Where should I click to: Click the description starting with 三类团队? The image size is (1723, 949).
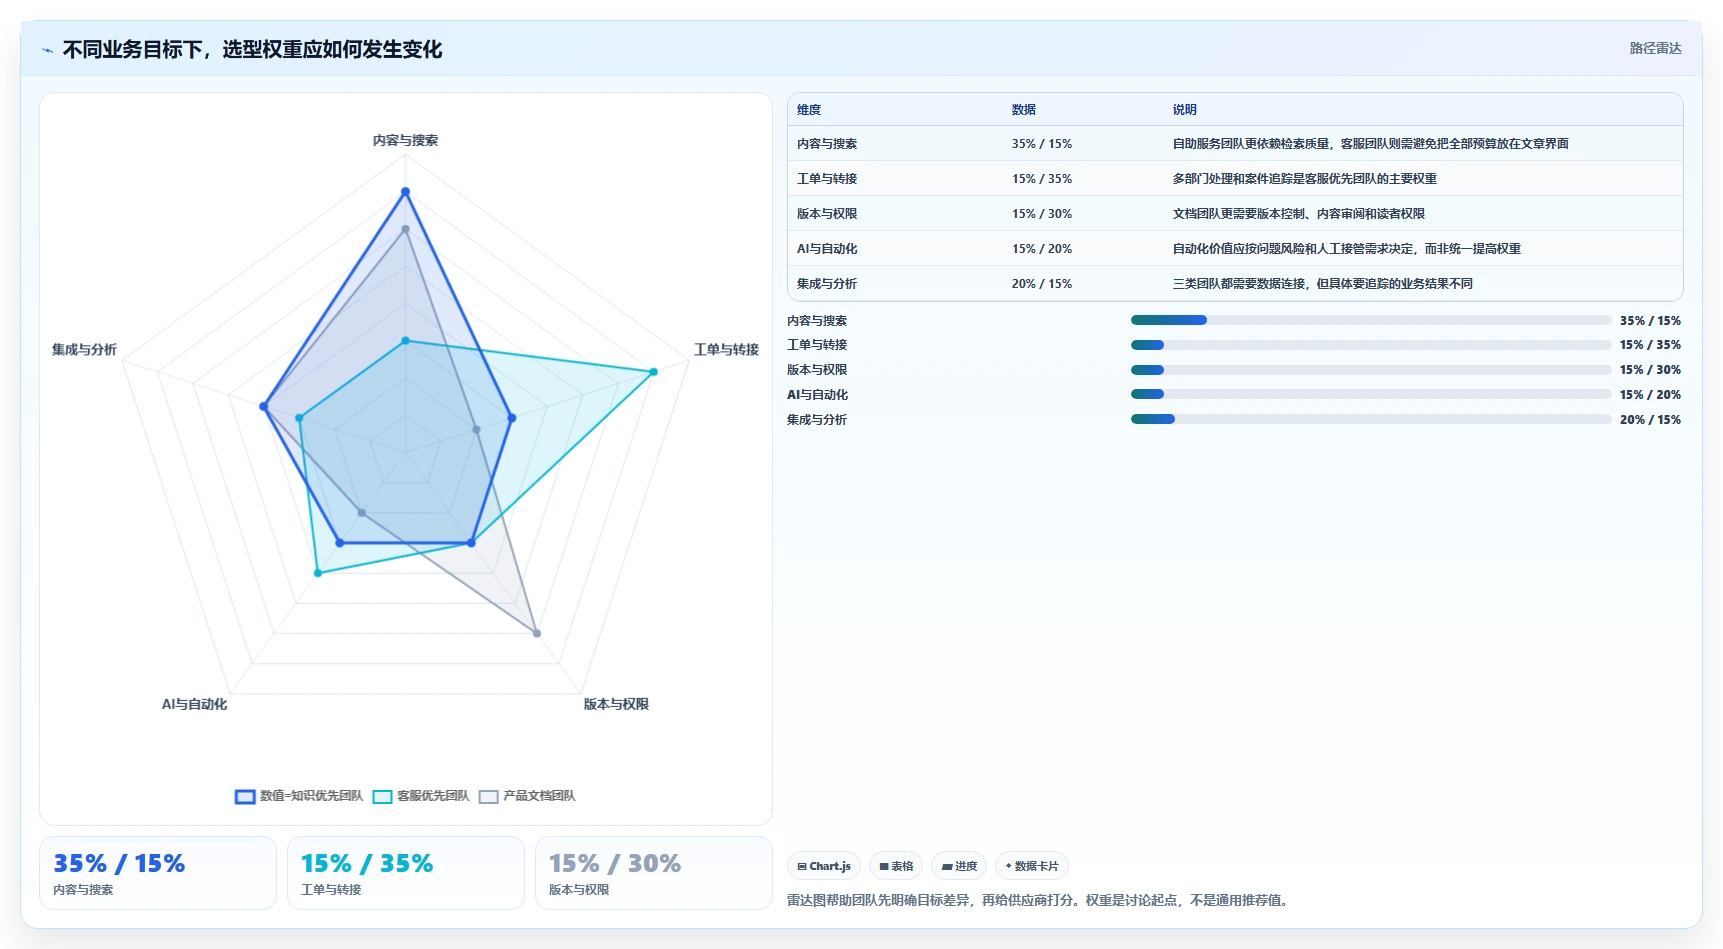coord(1323,284)
